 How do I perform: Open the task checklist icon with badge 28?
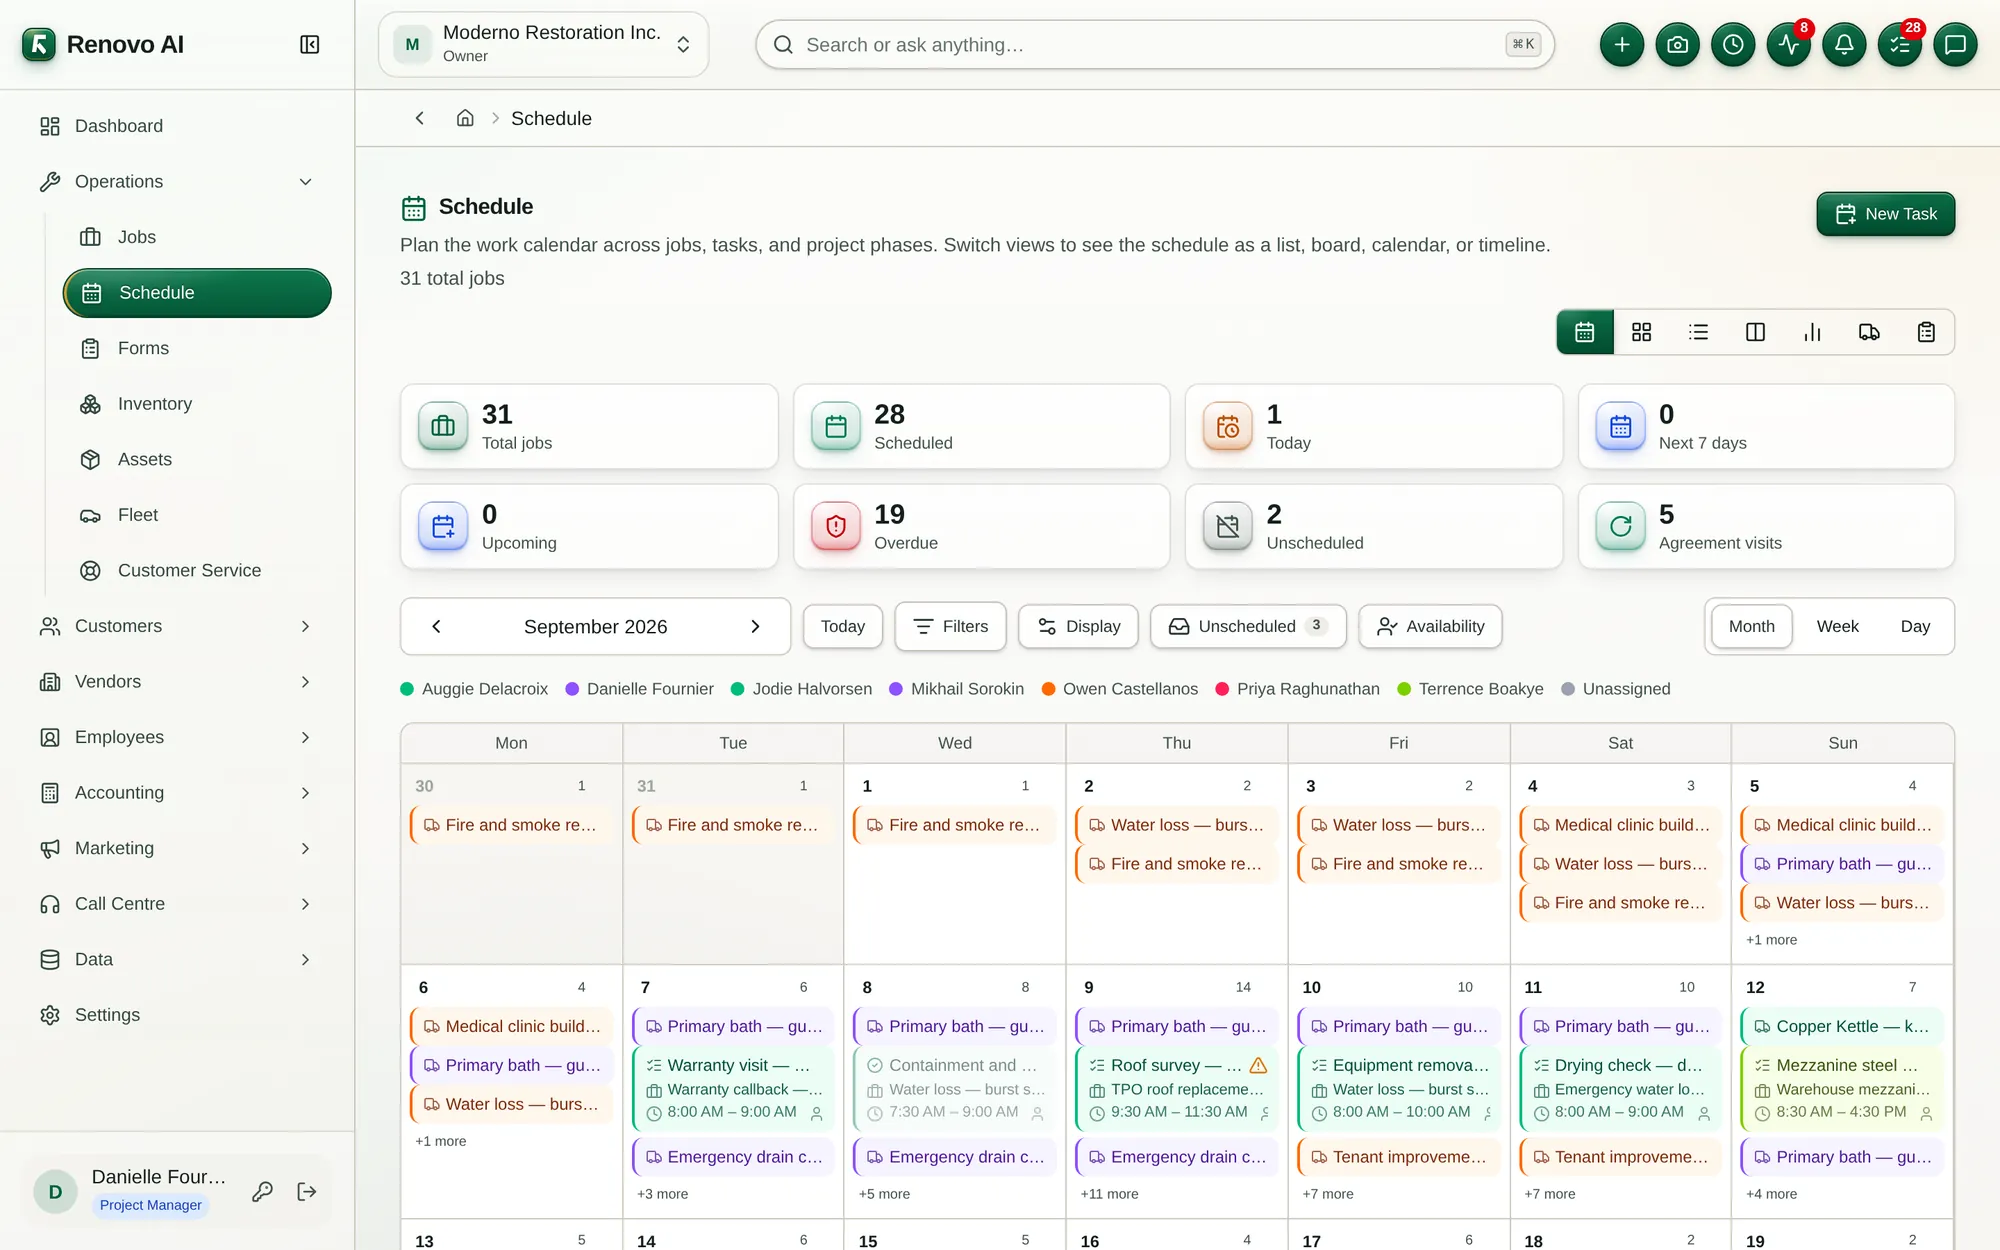(x=1900, y=45)
